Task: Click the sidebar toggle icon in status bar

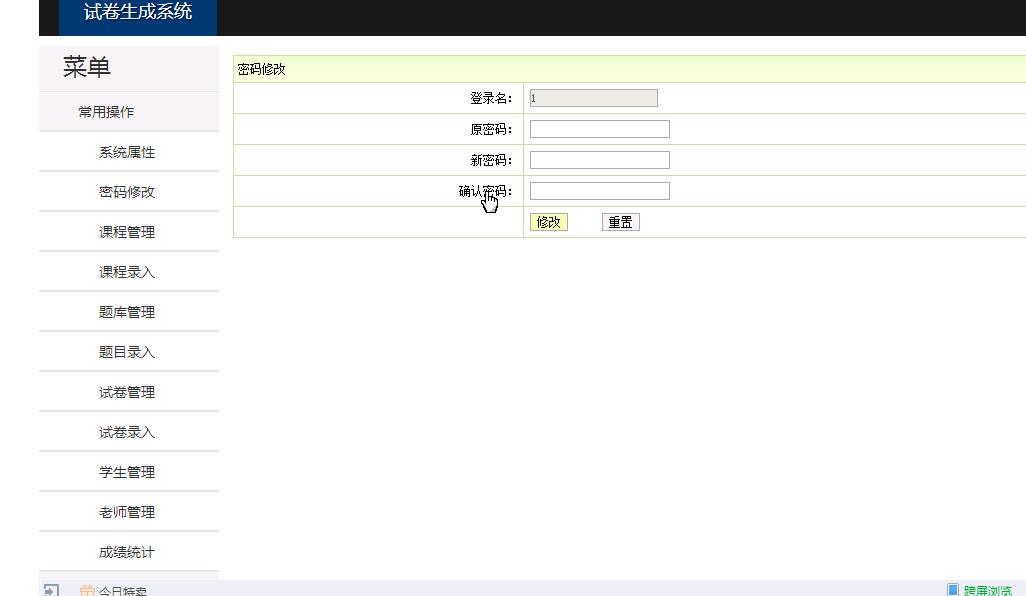Action: tap(51, 590)
